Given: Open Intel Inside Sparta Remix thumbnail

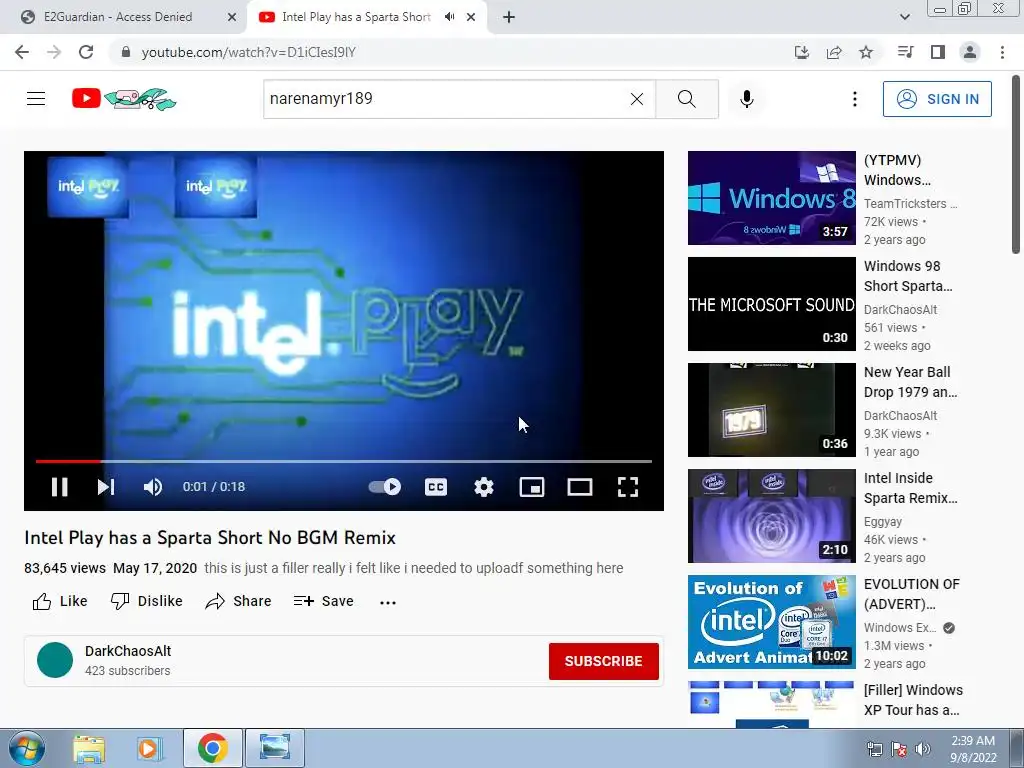Looking at the screenshot, I should click(x=771, y=516).
